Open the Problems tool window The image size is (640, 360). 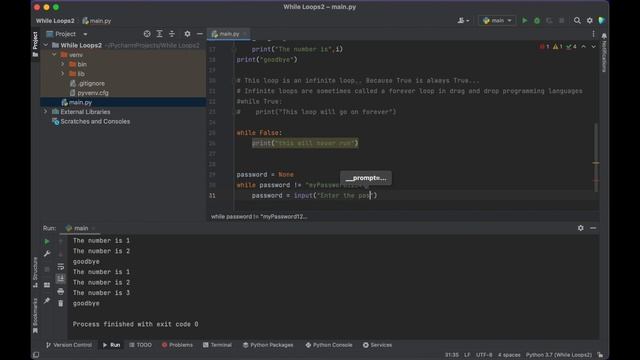(x=177, y=345)
